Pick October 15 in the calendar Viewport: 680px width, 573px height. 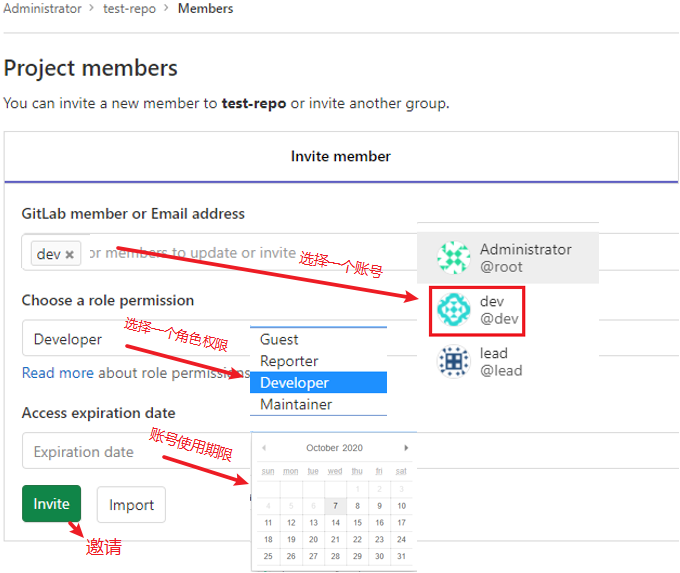[357, 522]
